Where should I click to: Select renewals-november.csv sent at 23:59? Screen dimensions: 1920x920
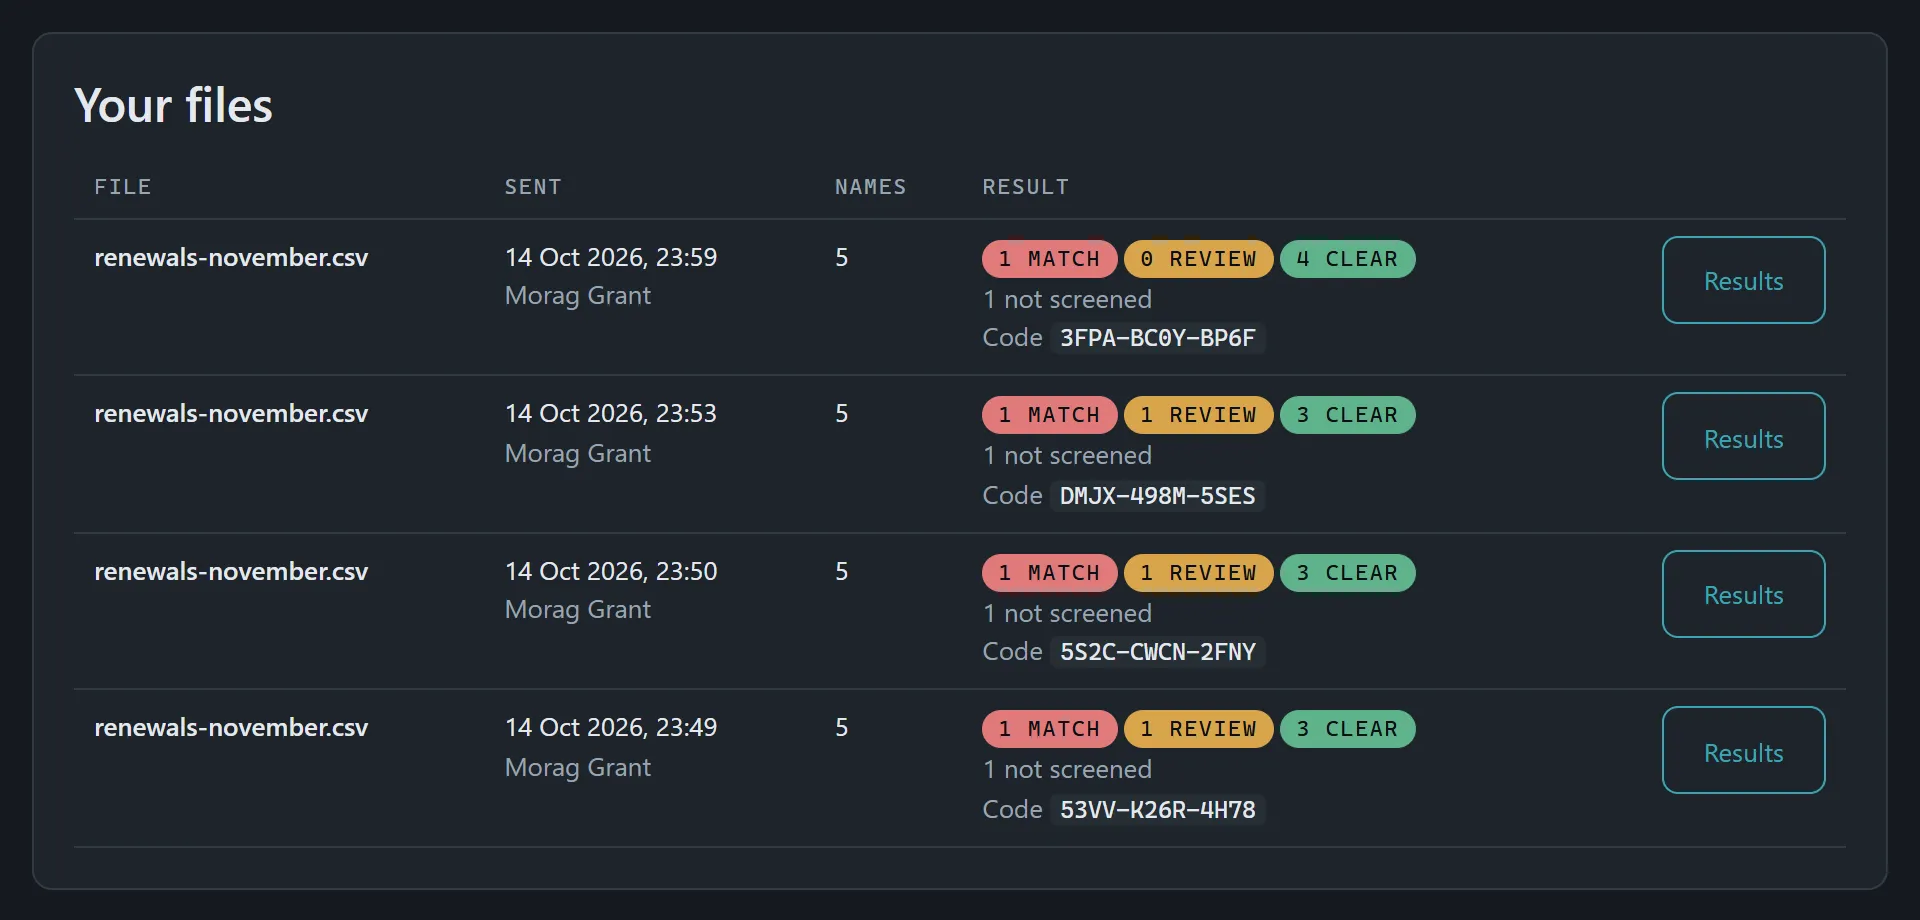[x=231, y=257]
